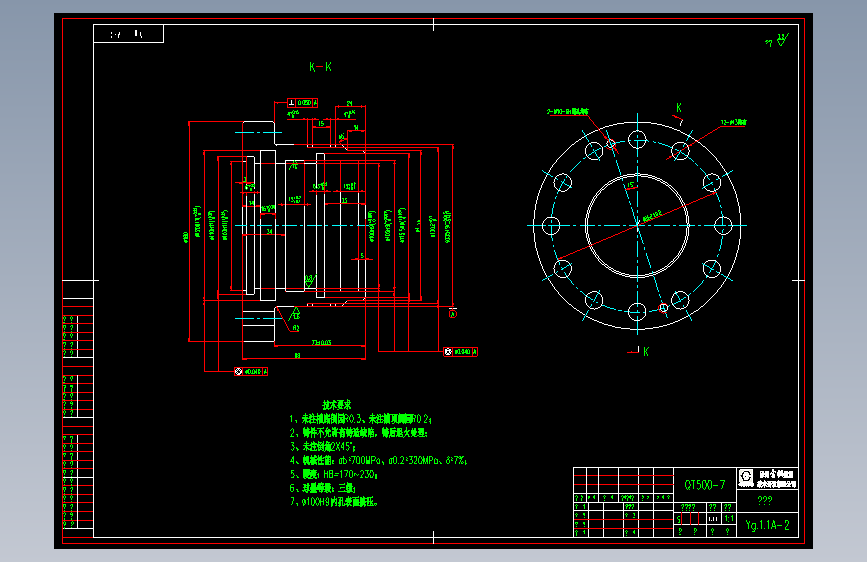The width and height of the screenshot is (867, 562).
Task: Select the top bolt hole on flange
Action: click(x=637, y=139)
